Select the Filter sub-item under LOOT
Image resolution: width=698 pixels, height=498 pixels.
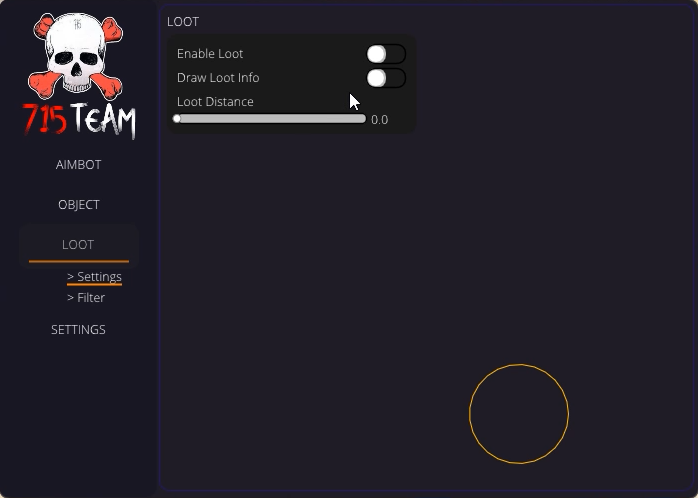click(x=86, y=298)
